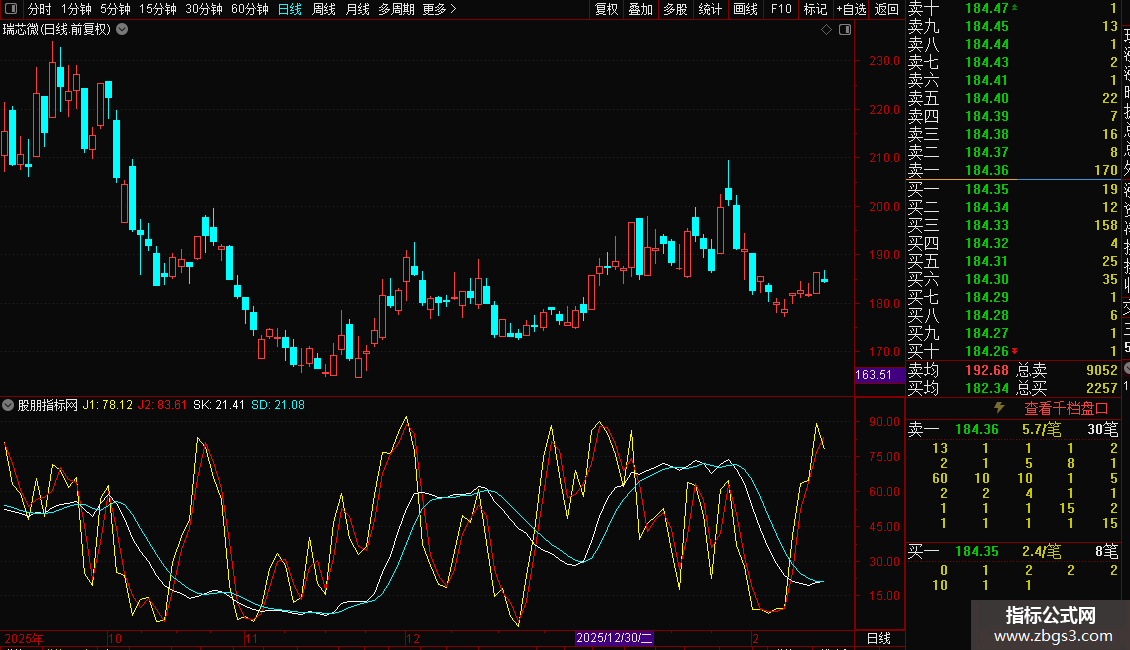Screen dimensions: 1130x650
Task: Switch to 月线 monthly chart
Action: coord(357,9)
